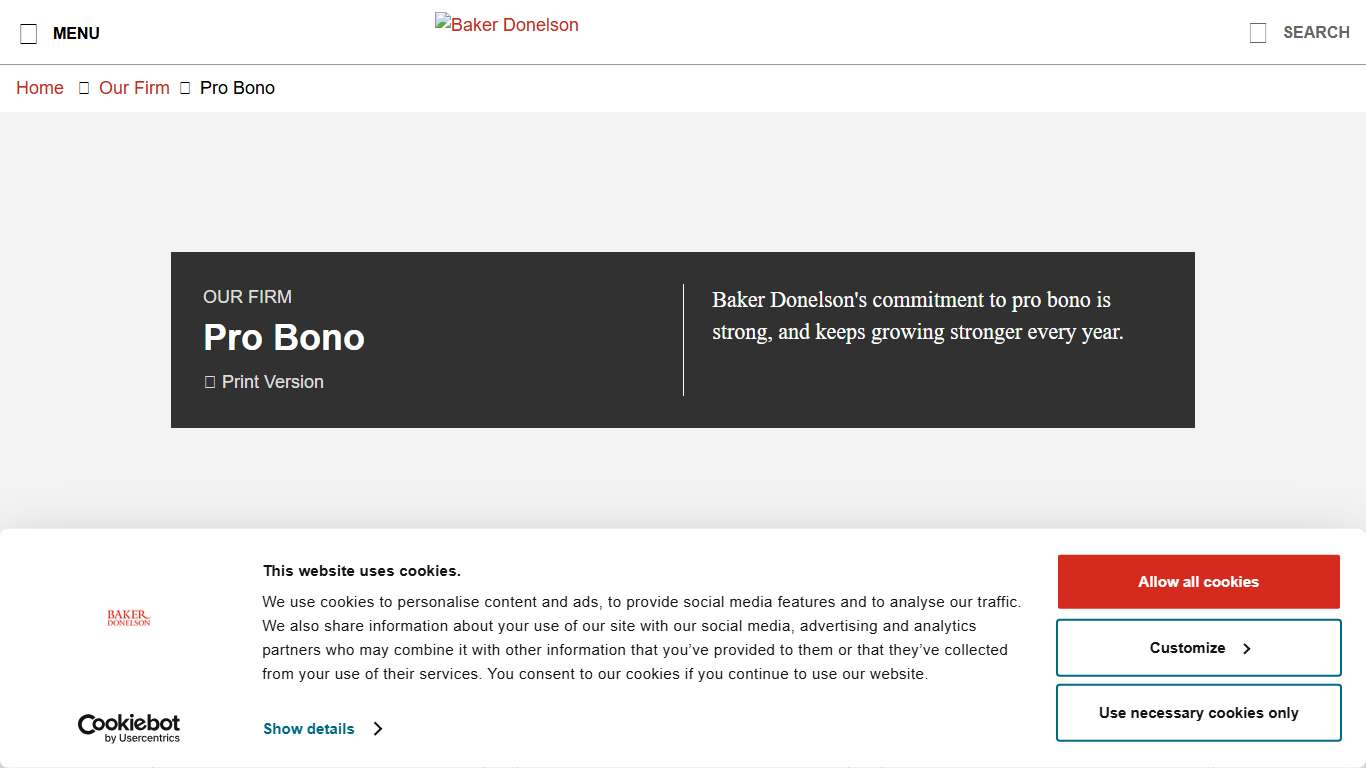Click the arrow beside Show details
This screenshot has width=1366, height=768.
378,728
